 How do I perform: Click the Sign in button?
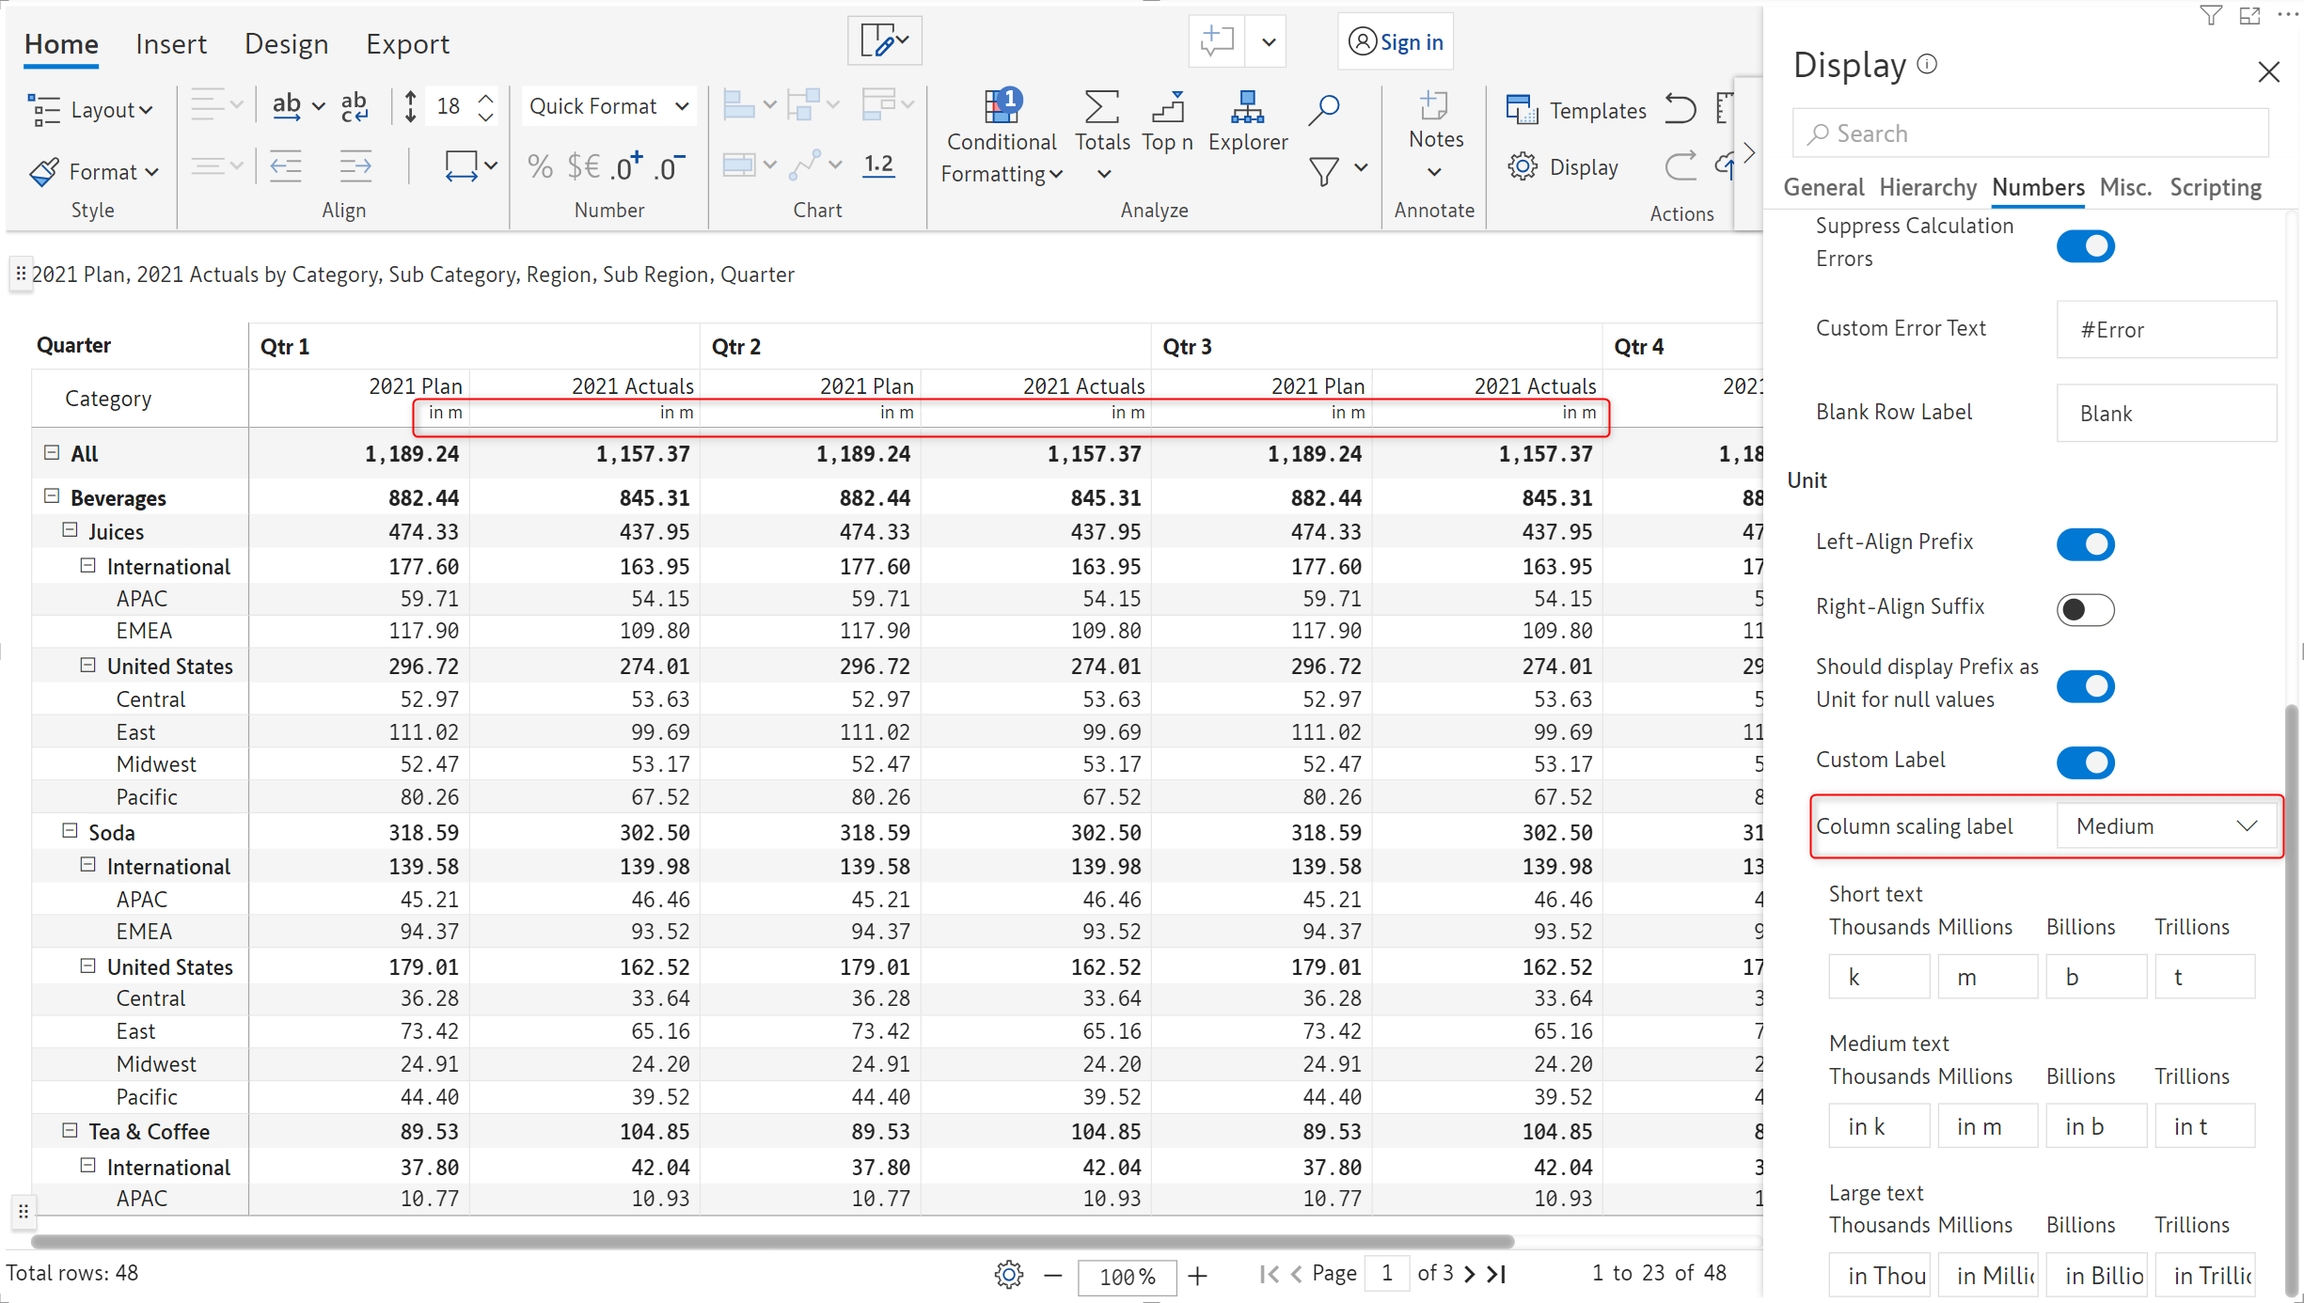tap(1396, 42)
